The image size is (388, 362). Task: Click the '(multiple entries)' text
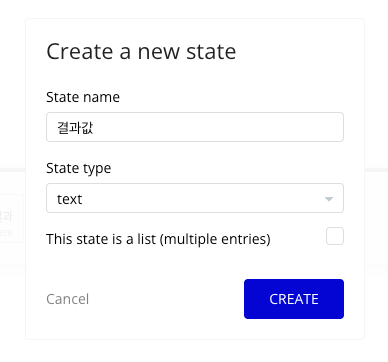pyautogui.click(x=215, y=239)
